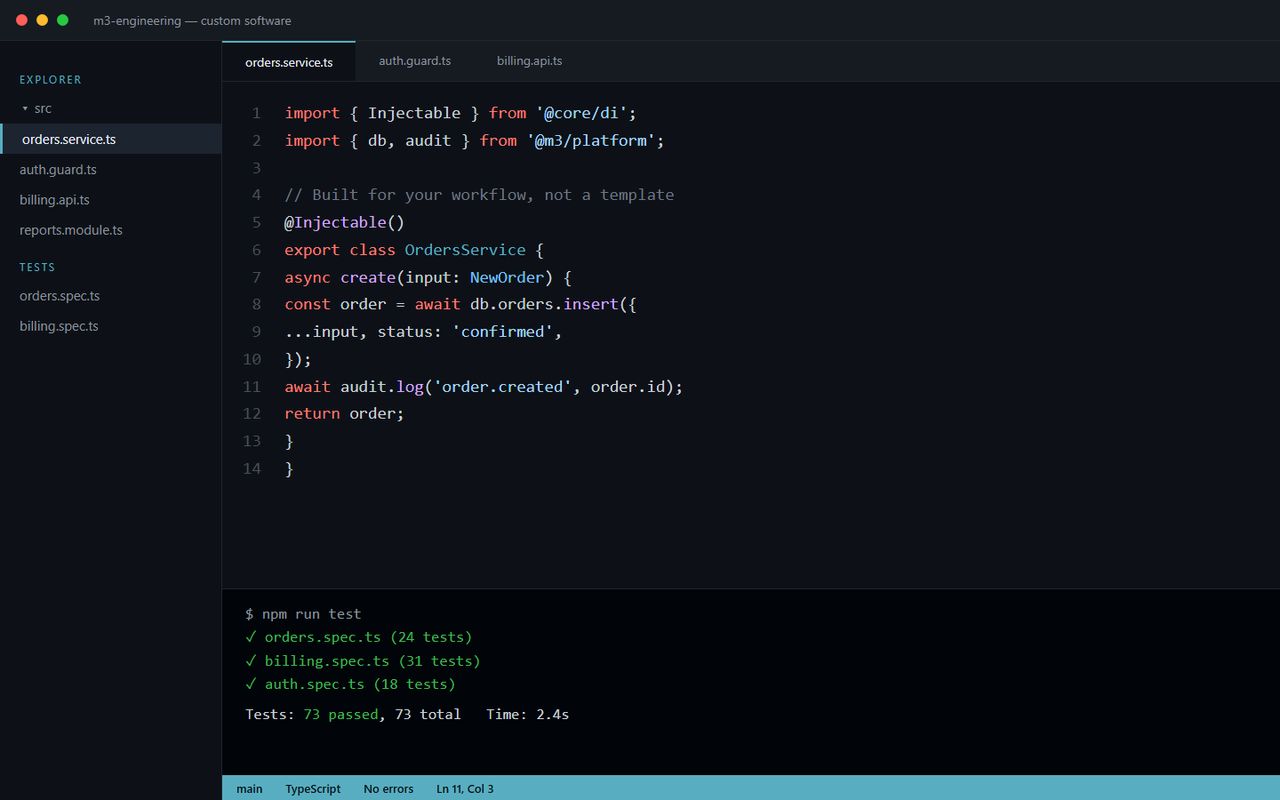Viewport: 1280px width, 800px height.
Task: Click 'return order;' on line 12
Action: (344, 413)
